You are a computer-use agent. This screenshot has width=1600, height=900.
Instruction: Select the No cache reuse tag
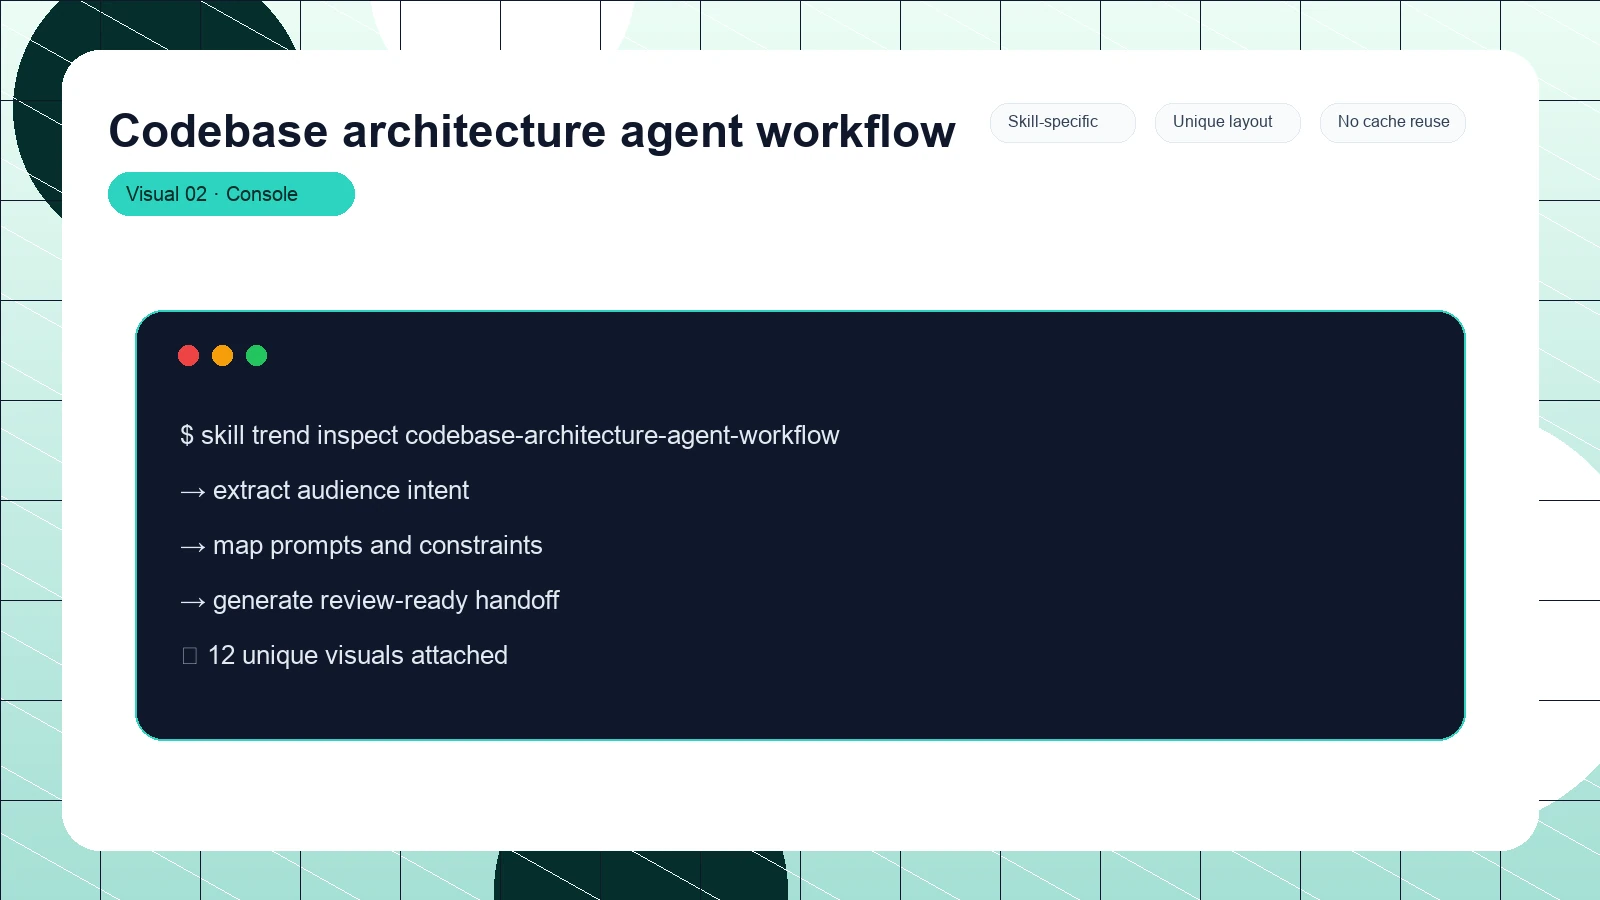(1392, 122)
